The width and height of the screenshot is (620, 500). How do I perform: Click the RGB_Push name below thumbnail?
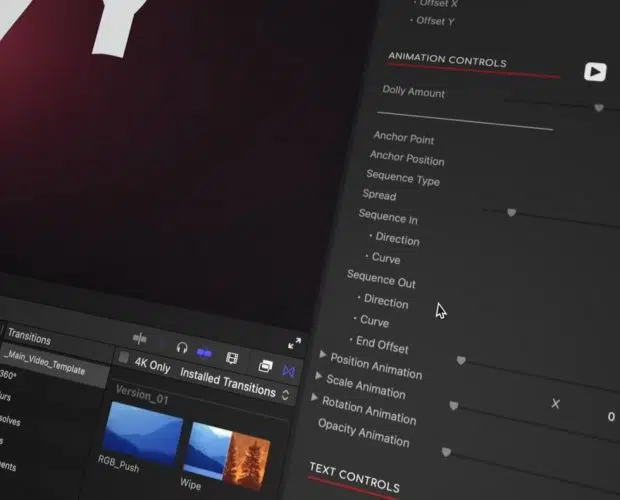pos(119,464)
